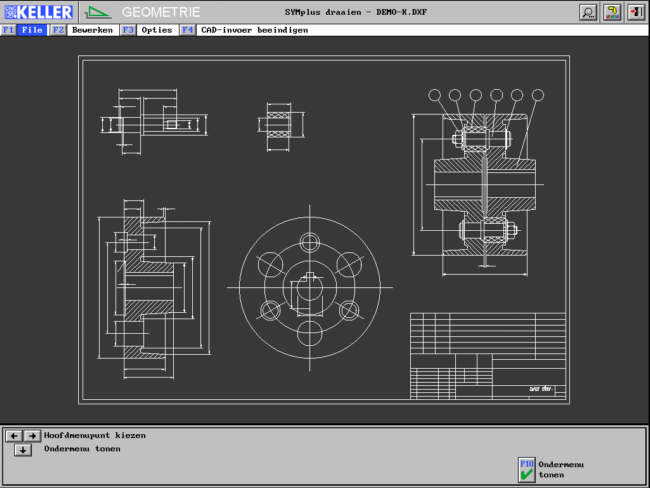This screenshot has height=488, width=650.
Task: Open the Opties menu
Action: (x=157, y=30)
